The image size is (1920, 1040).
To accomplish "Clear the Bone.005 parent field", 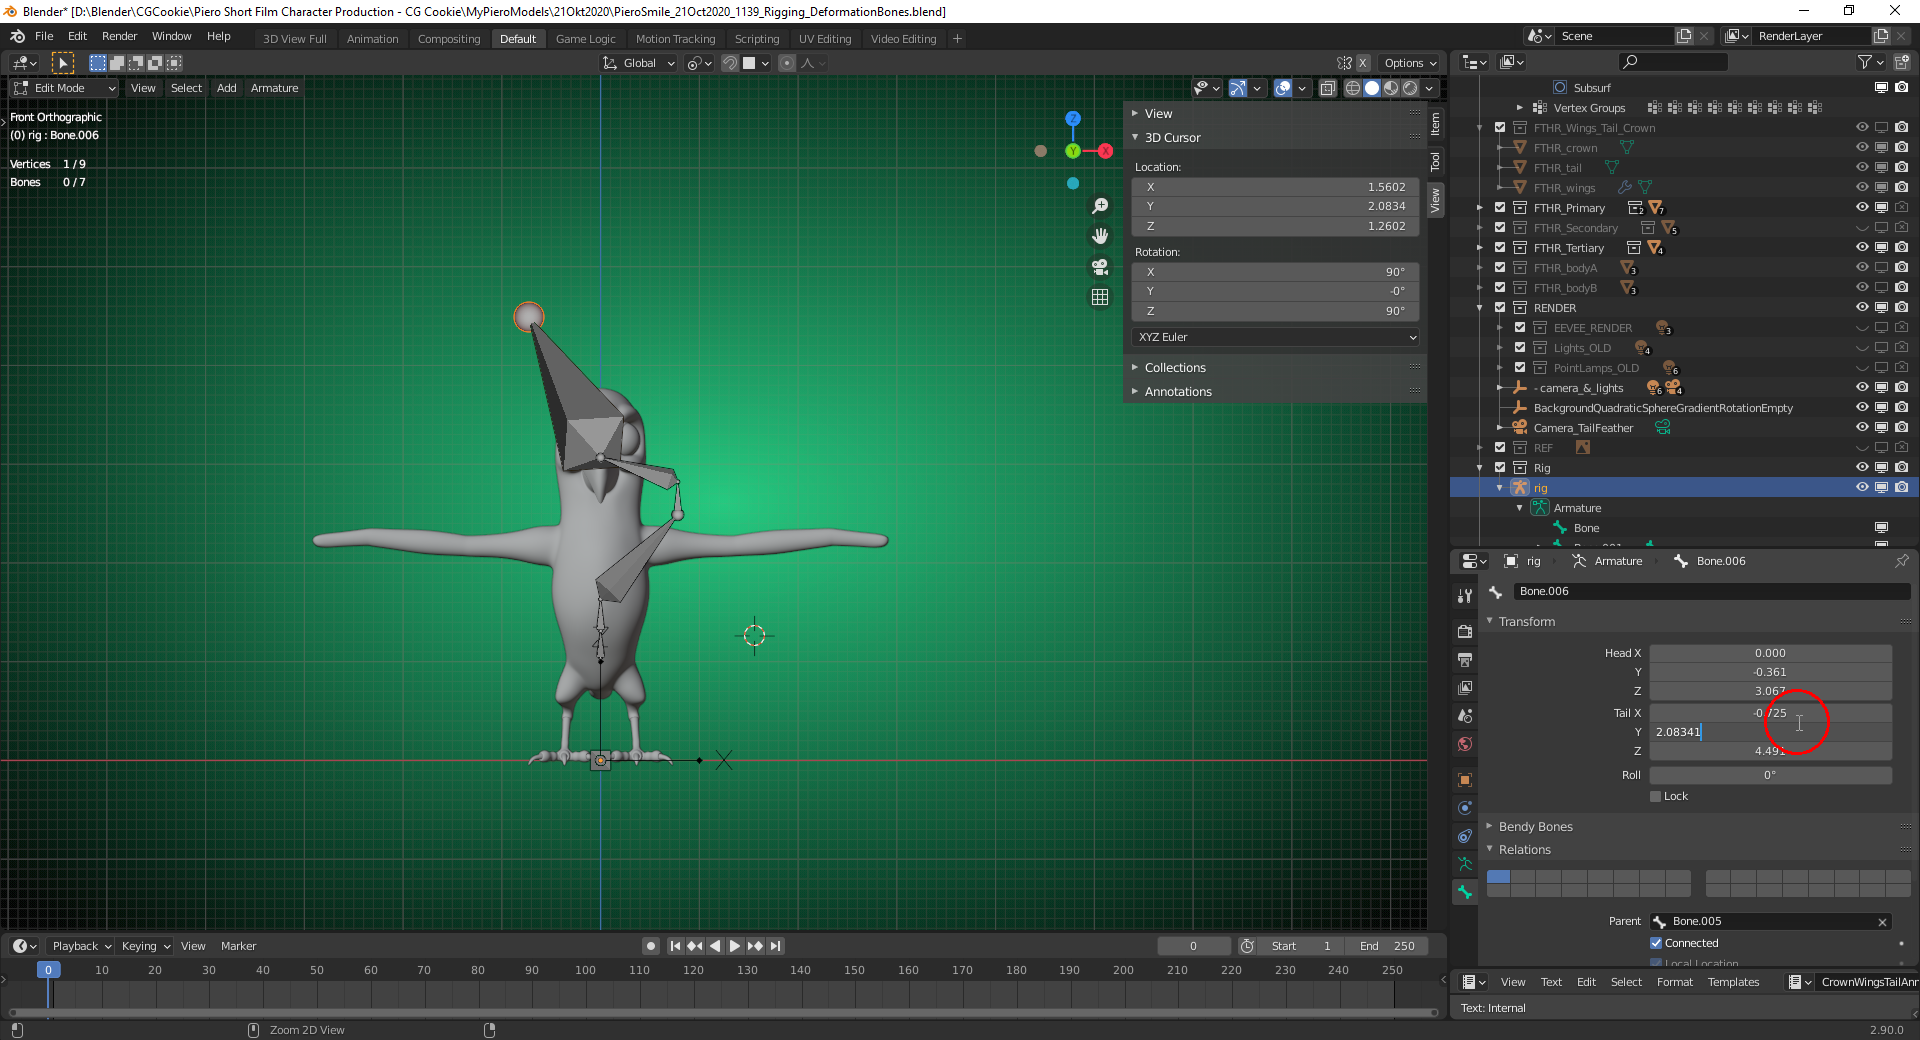I will tap(1882, 922).
